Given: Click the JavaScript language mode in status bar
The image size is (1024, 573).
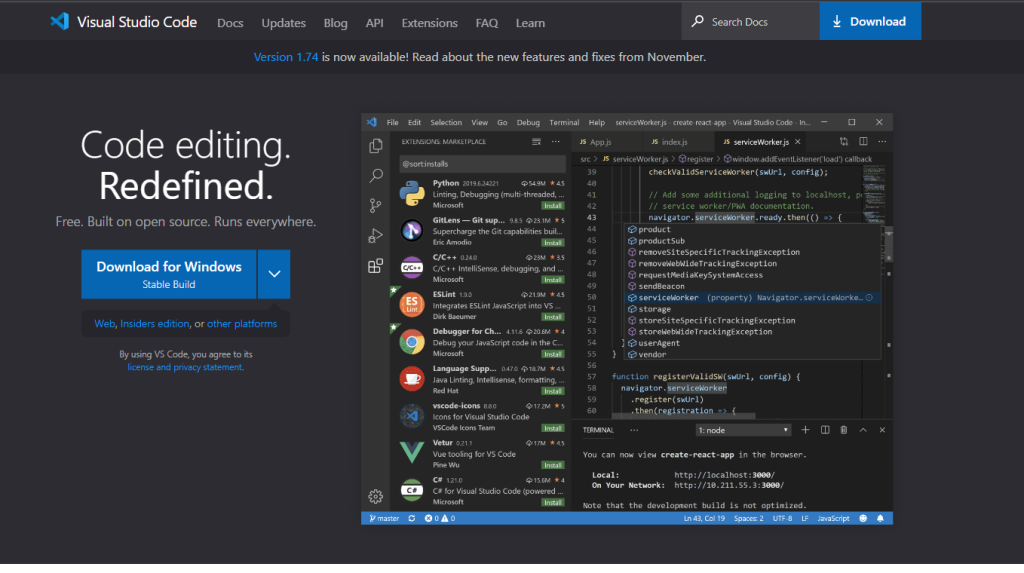Looking at the screenshot, I should (x=833, y=519).
